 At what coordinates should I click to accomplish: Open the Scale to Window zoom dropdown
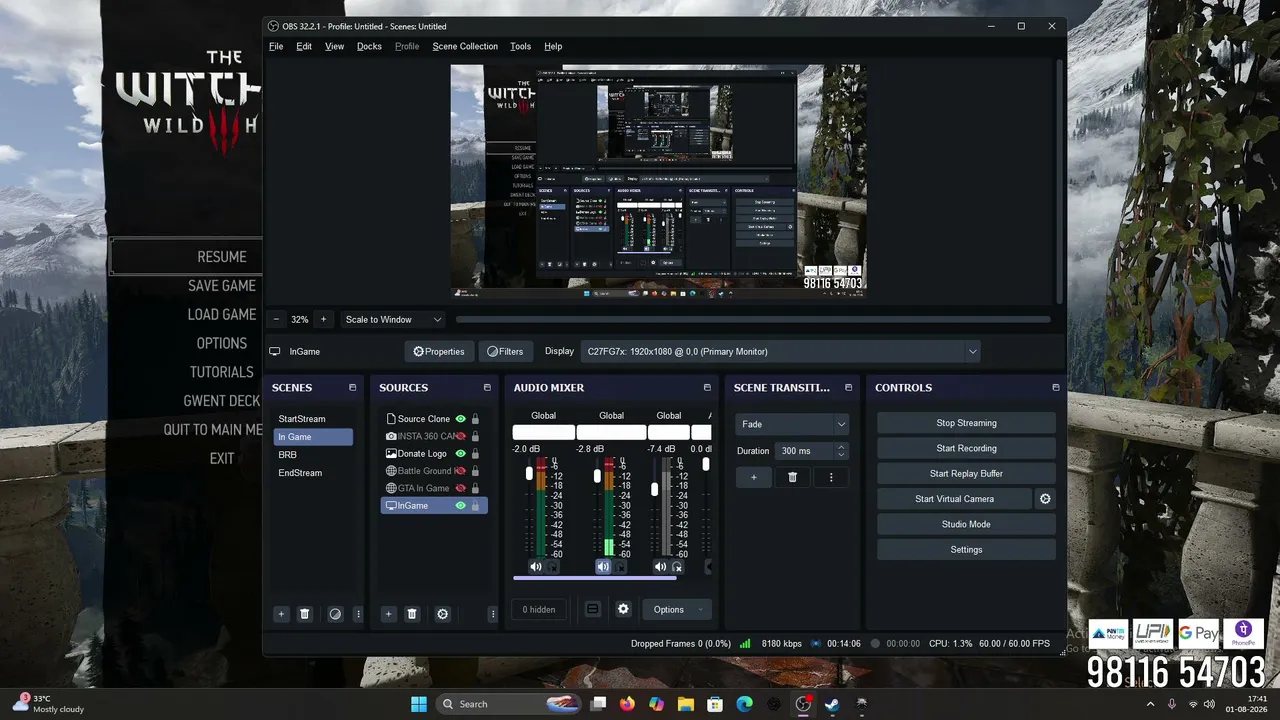pos(393,320)
